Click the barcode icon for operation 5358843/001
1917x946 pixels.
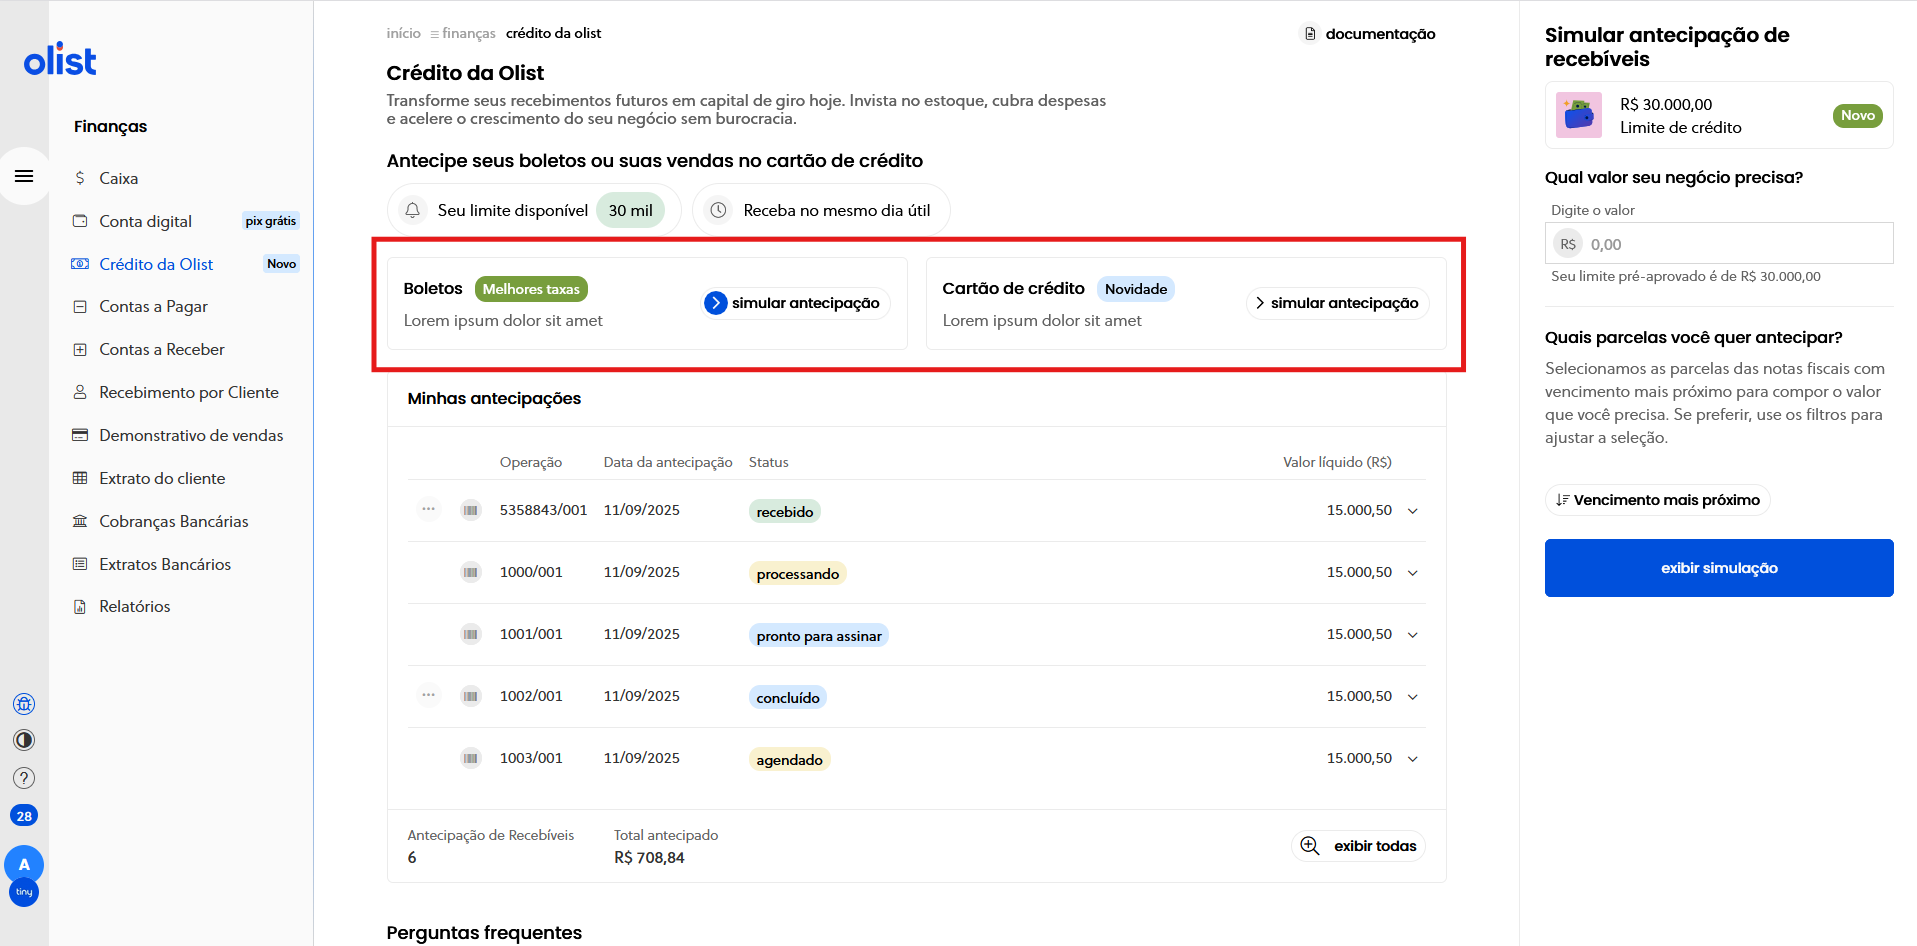click(x=471, y=511)
